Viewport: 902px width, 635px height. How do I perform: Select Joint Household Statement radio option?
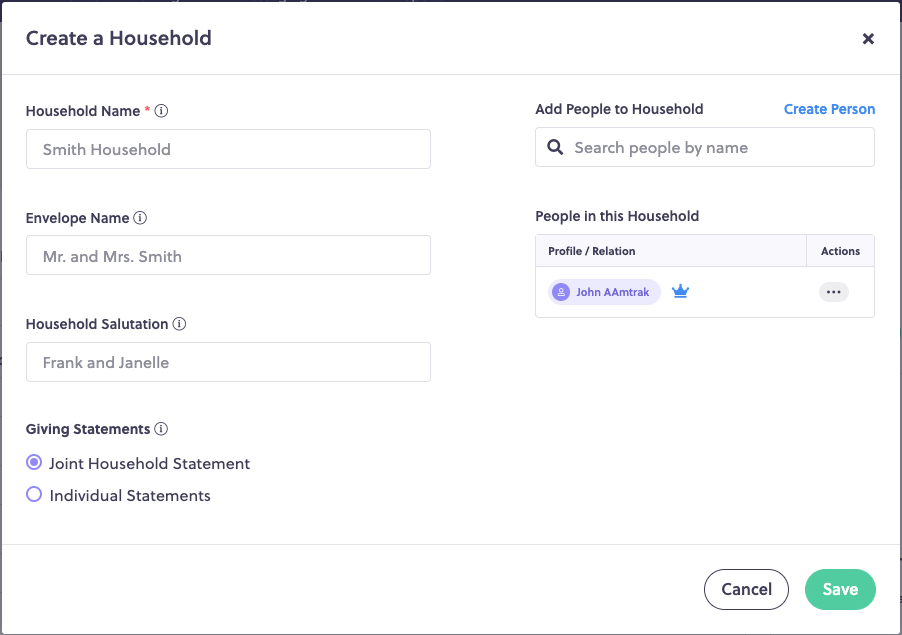click(34, 462)
